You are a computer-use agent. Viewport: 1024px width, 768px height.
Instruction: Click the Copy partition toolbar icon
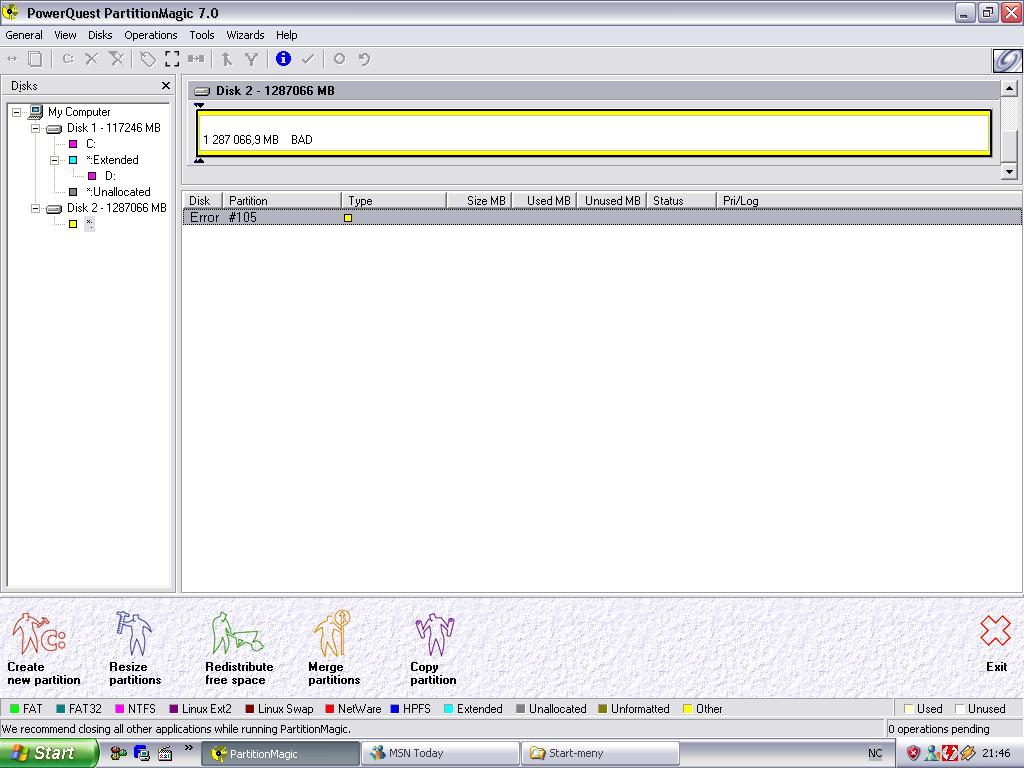click(x=35, y=59)
